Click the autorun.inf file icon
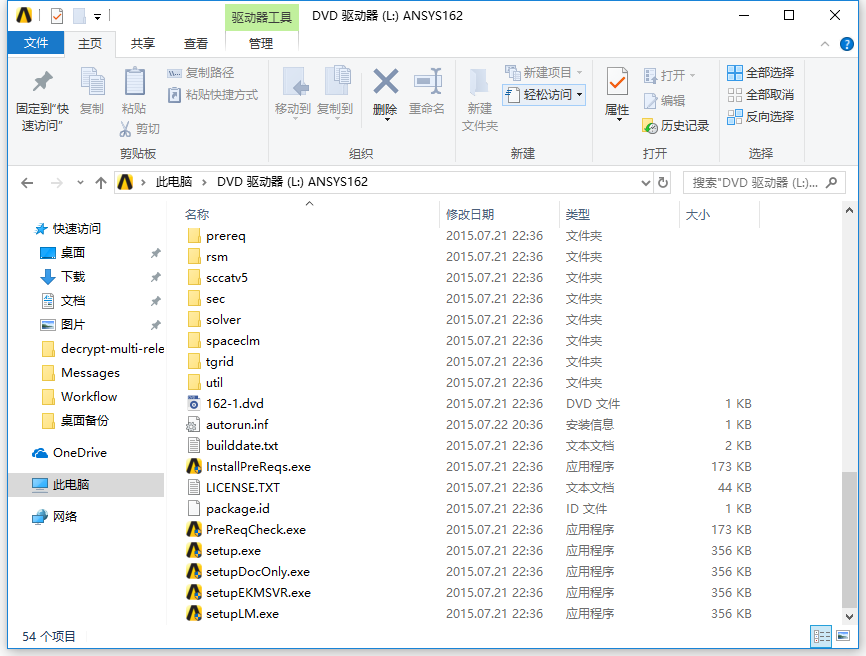This screenshot has width=866, height=656. pyautogui.click(x=193, y=425)
